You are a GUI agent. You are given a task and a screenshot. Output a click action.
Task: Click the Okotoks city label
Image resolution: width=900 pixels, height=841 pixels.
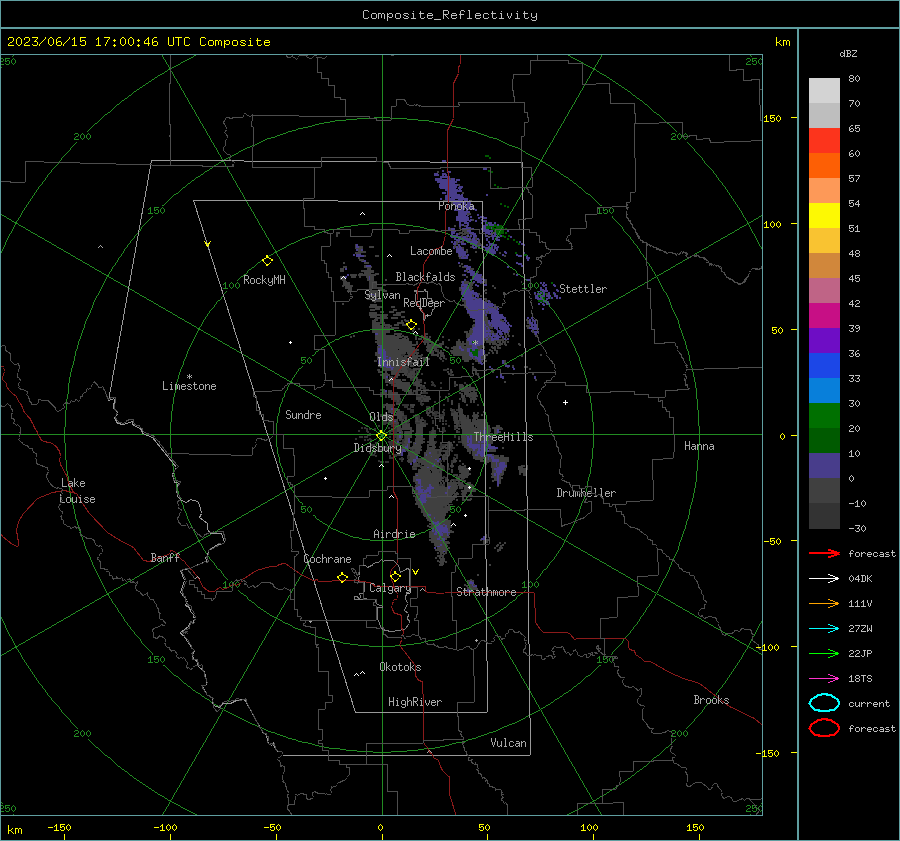tap(400, 667)
